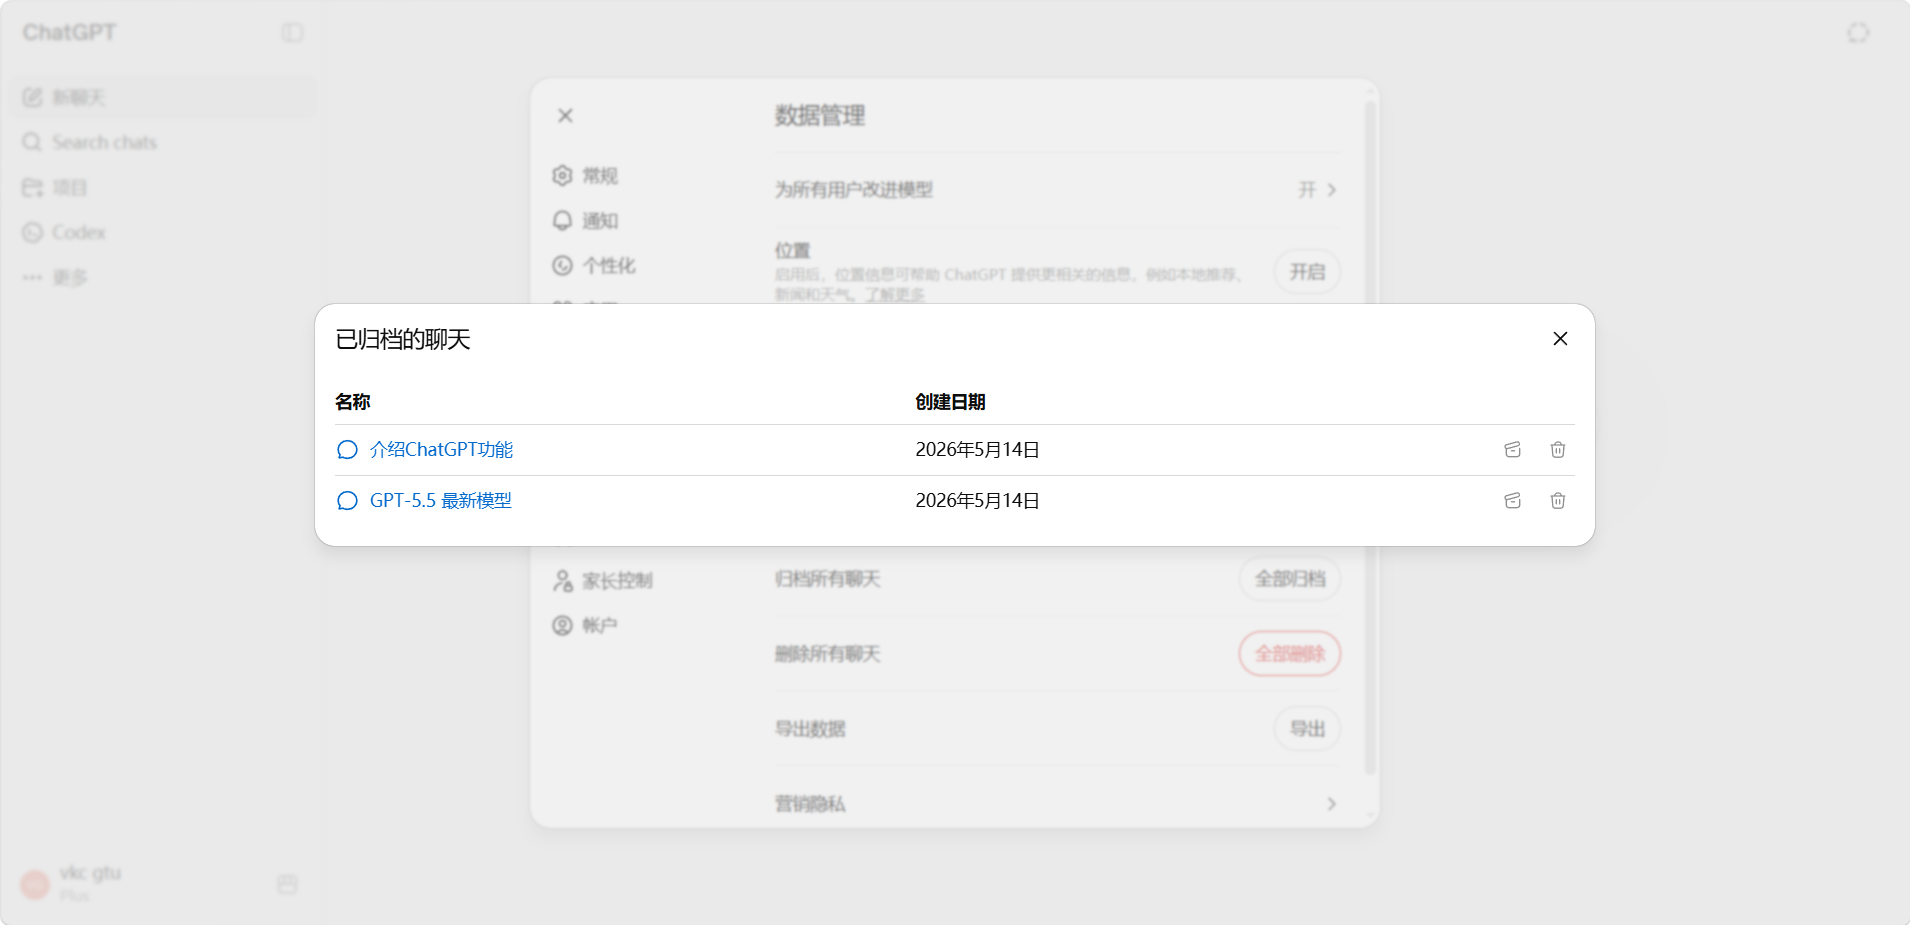Click the 全部归档 button in settings
The height and width of the screenshot is (925, 1910).
[1290, 579]
